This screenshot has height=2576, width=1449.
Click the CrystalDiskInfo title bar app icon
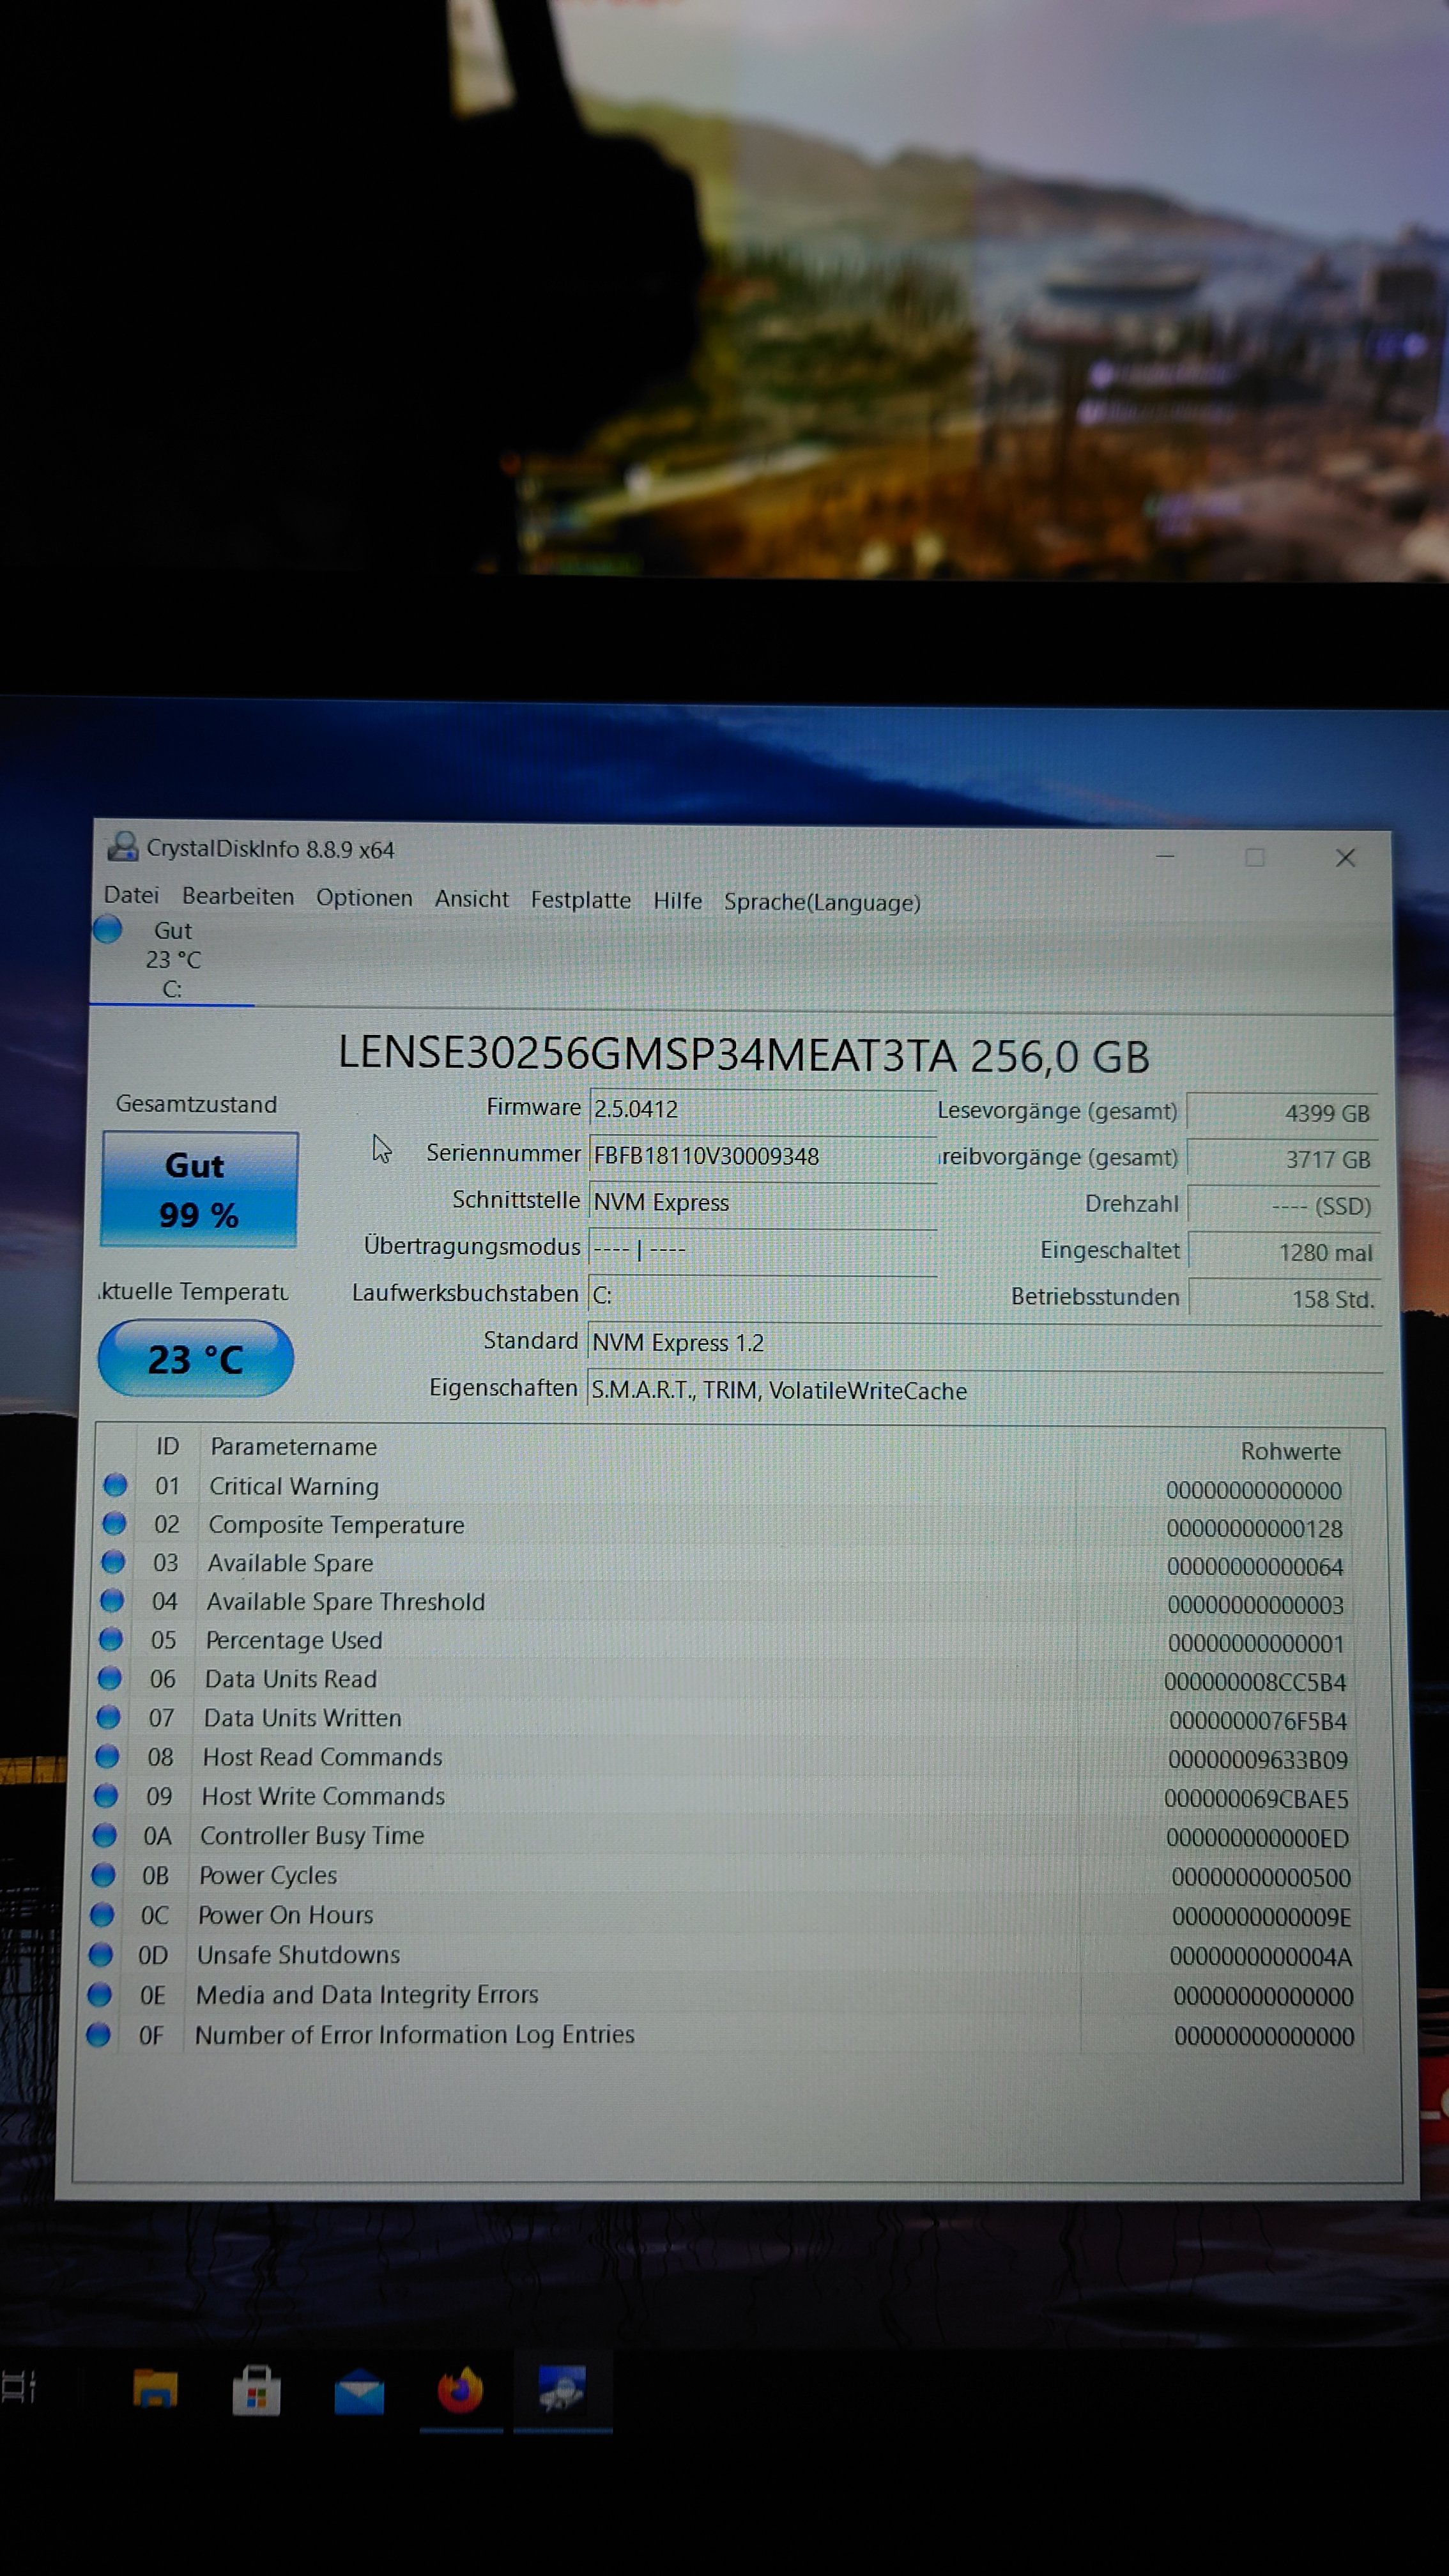point(123,847)
